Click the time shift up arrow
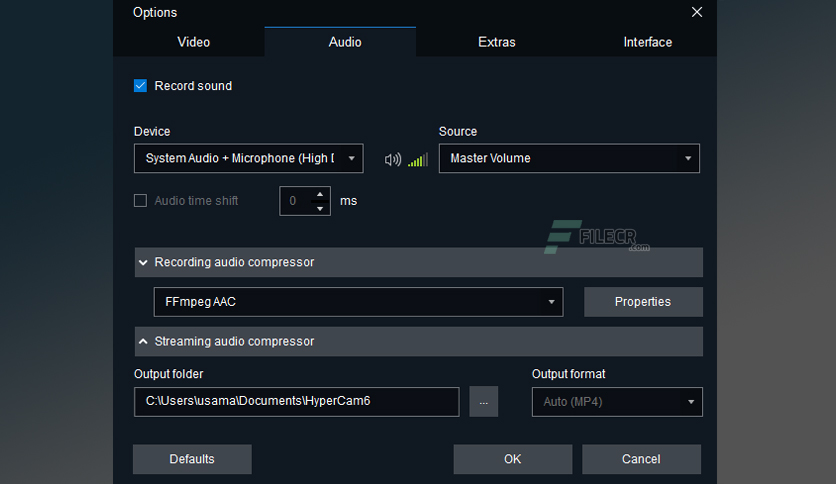The height and width of the screenshot is (484, 836). click(320, 194)
